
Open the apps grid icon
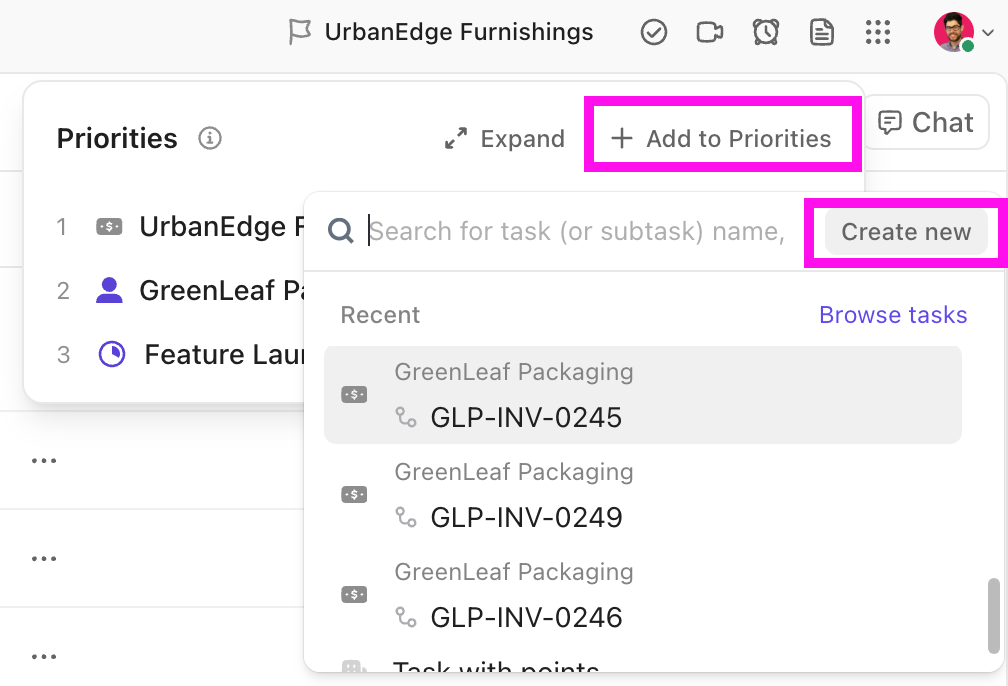coord(878,31)
